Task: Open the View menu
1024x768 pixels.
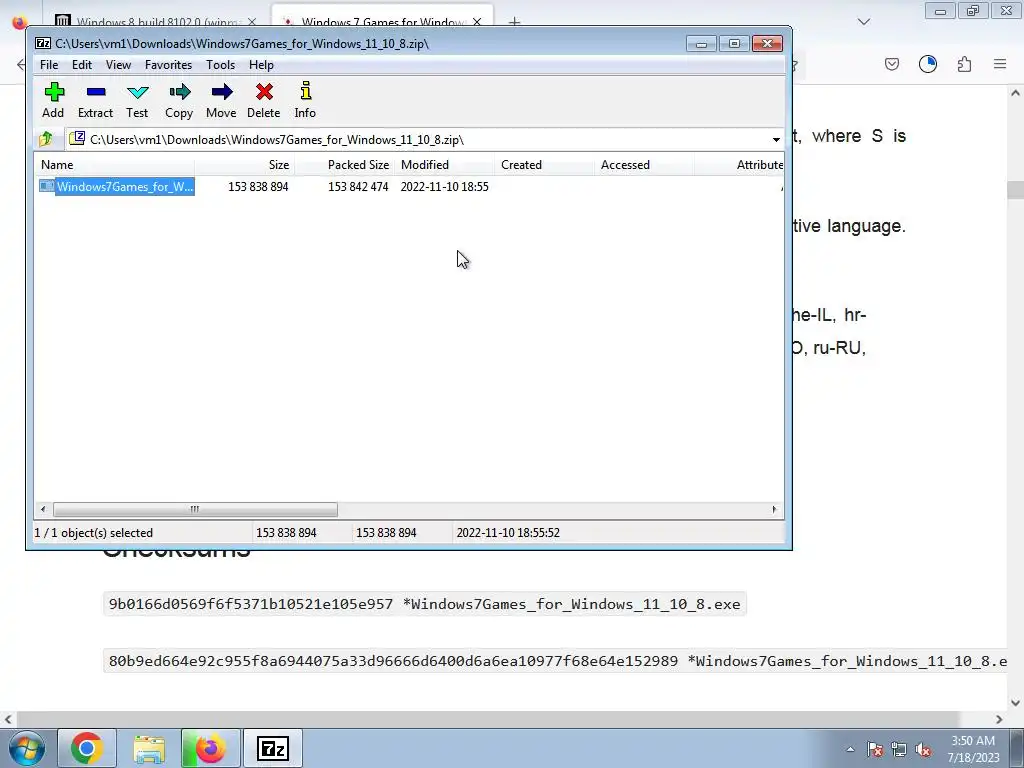Action: [118, 65]
